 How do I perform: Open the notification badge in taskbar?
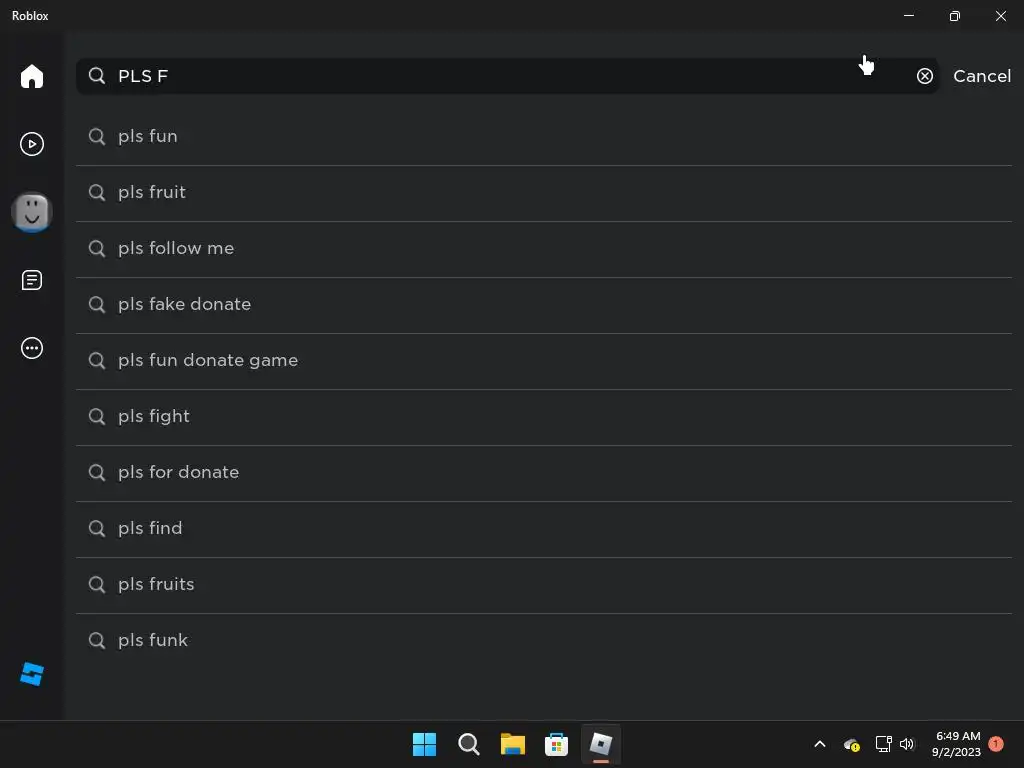click(996, 744)
